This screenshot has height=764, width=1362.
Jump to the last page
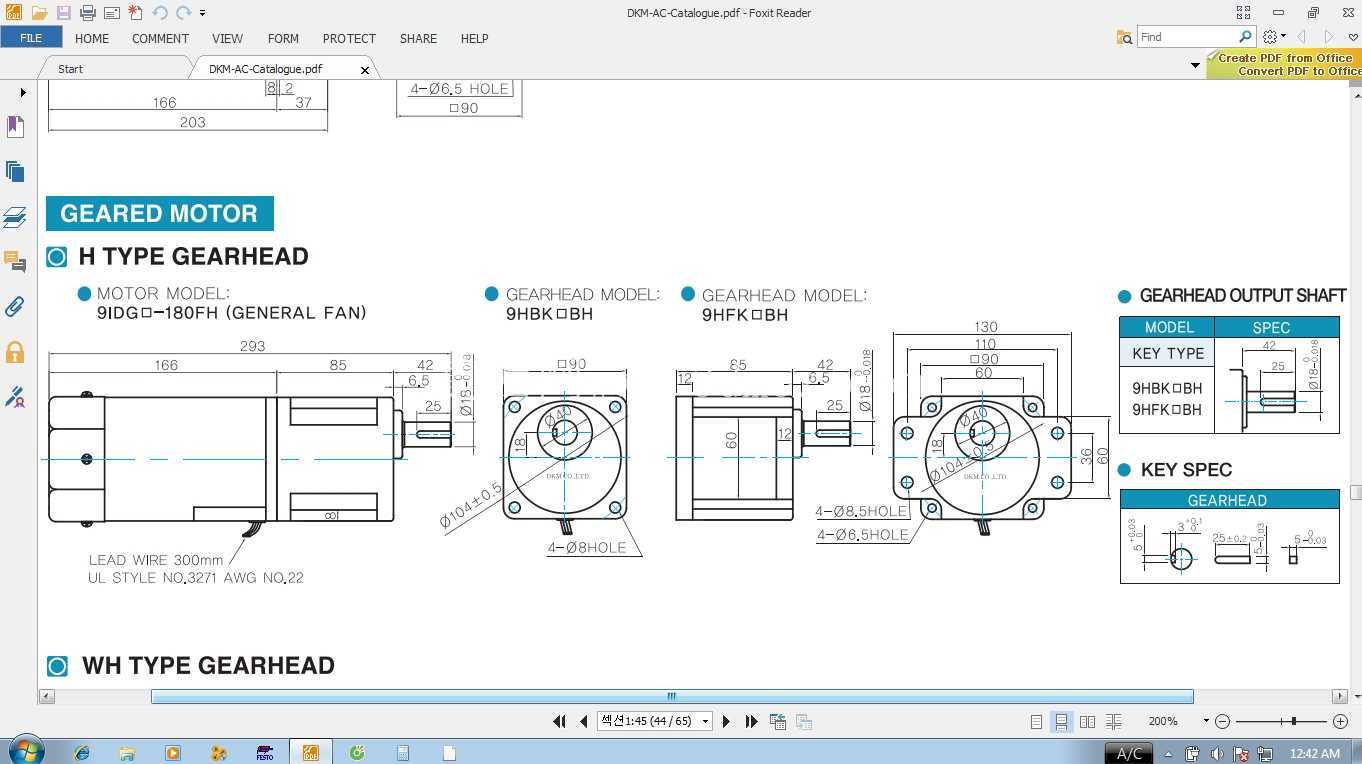tap(751, 721)
